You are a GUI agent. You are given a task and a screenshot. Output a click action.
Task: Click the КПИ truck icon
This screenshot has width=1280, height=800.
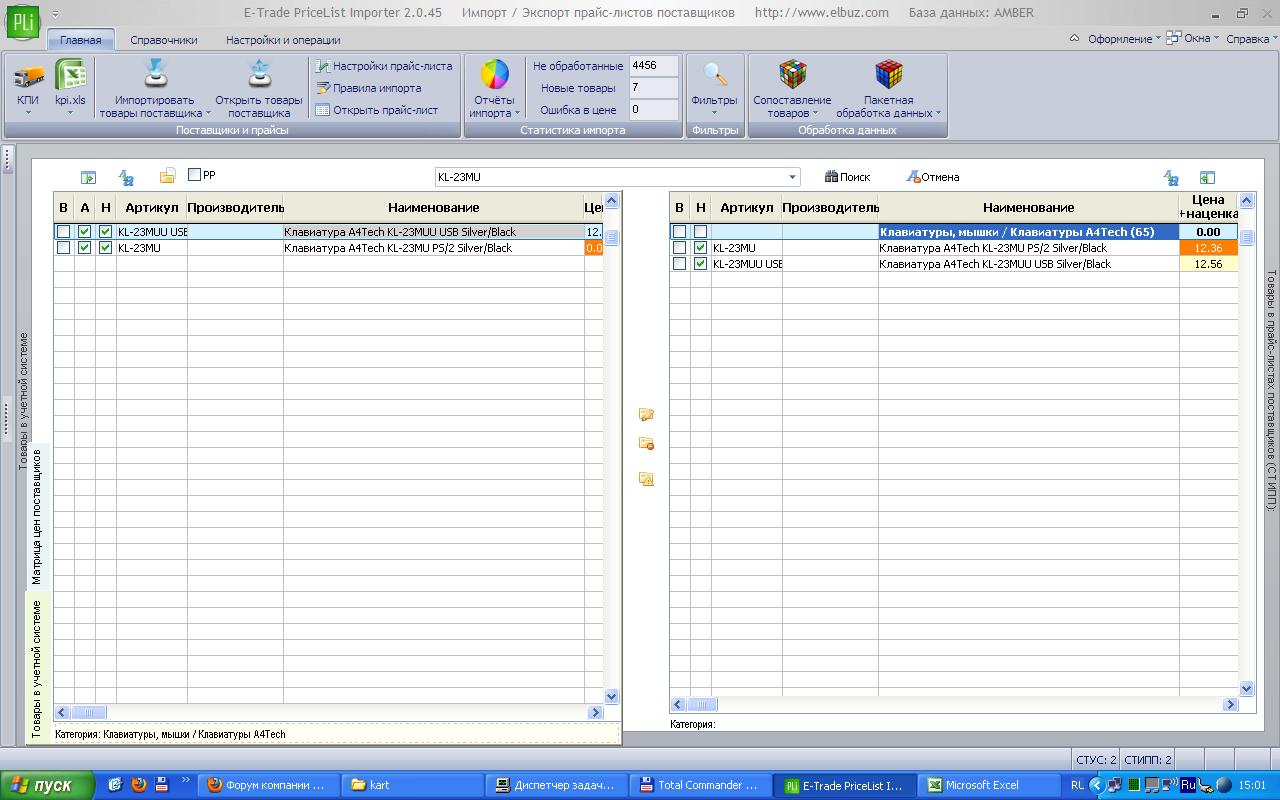click(x=28, y=76)
